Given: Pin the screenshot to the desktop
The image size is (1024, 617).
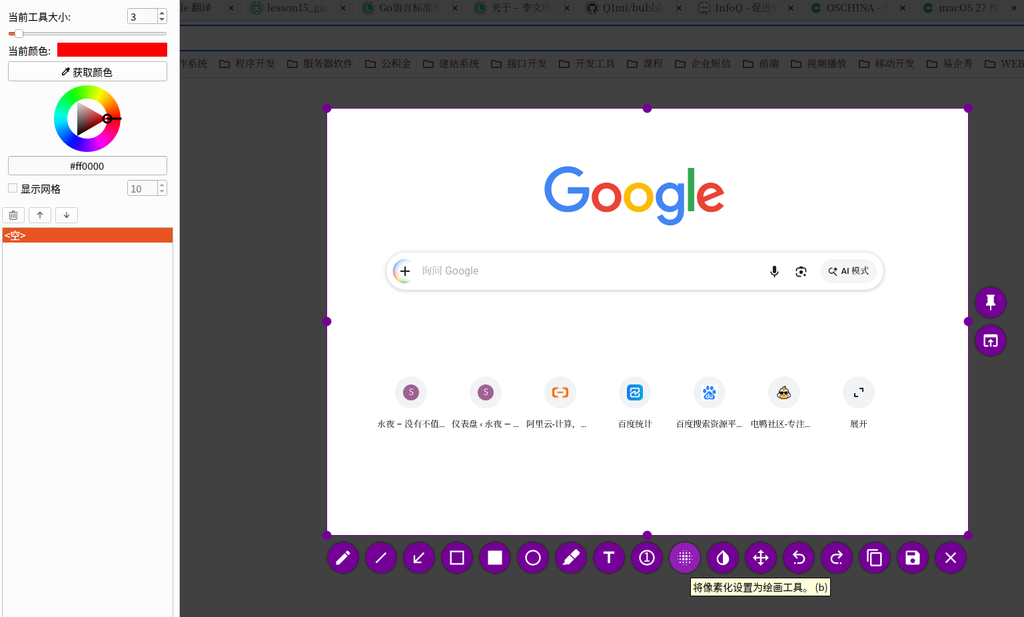Looking at the screenshot, I should 991,302.
